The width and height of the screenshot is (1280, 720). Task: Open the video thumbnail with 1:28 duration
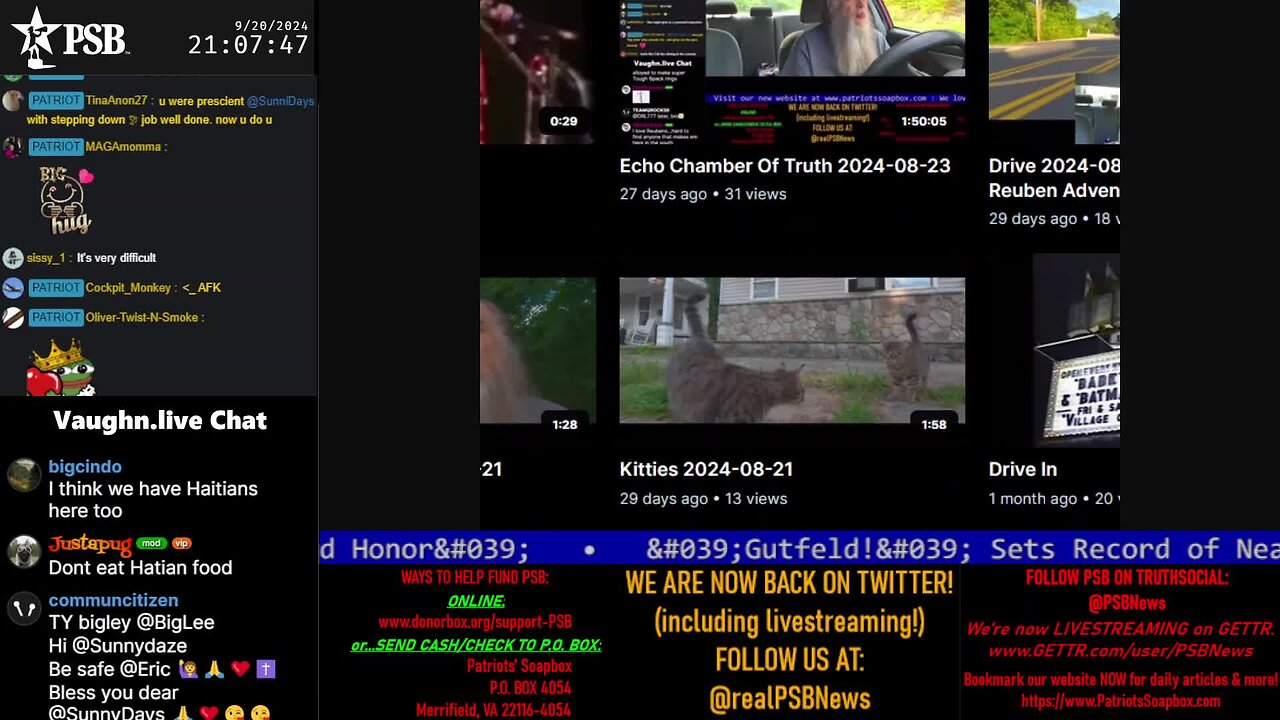pyautogui.click(x=538, y=350)
